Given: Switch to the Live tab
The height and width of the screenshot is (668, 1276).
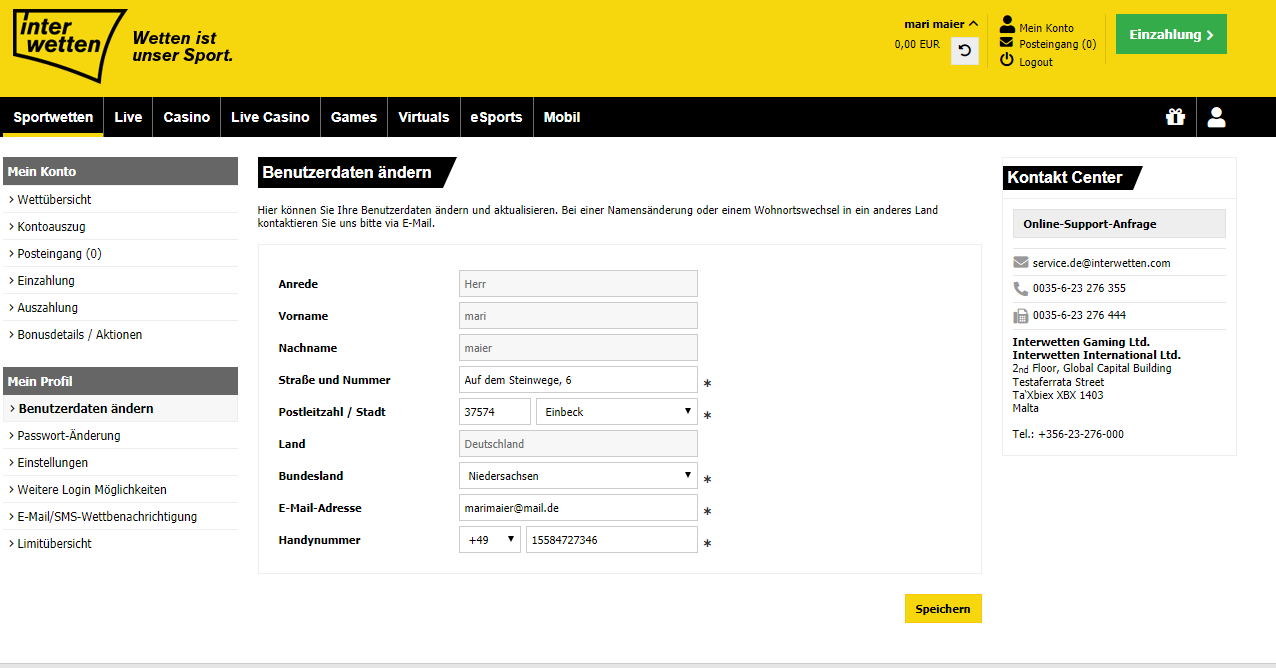Looking at the screenshot, I should point(128,117).
